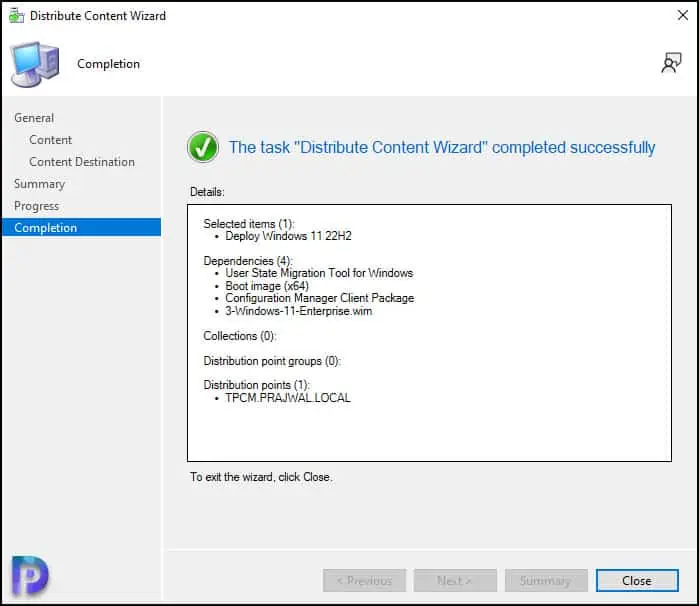The width and height of the screenshot is (699, 606).
Task: Select the Progress step in sidebar
Action: (x=37, y=206)
